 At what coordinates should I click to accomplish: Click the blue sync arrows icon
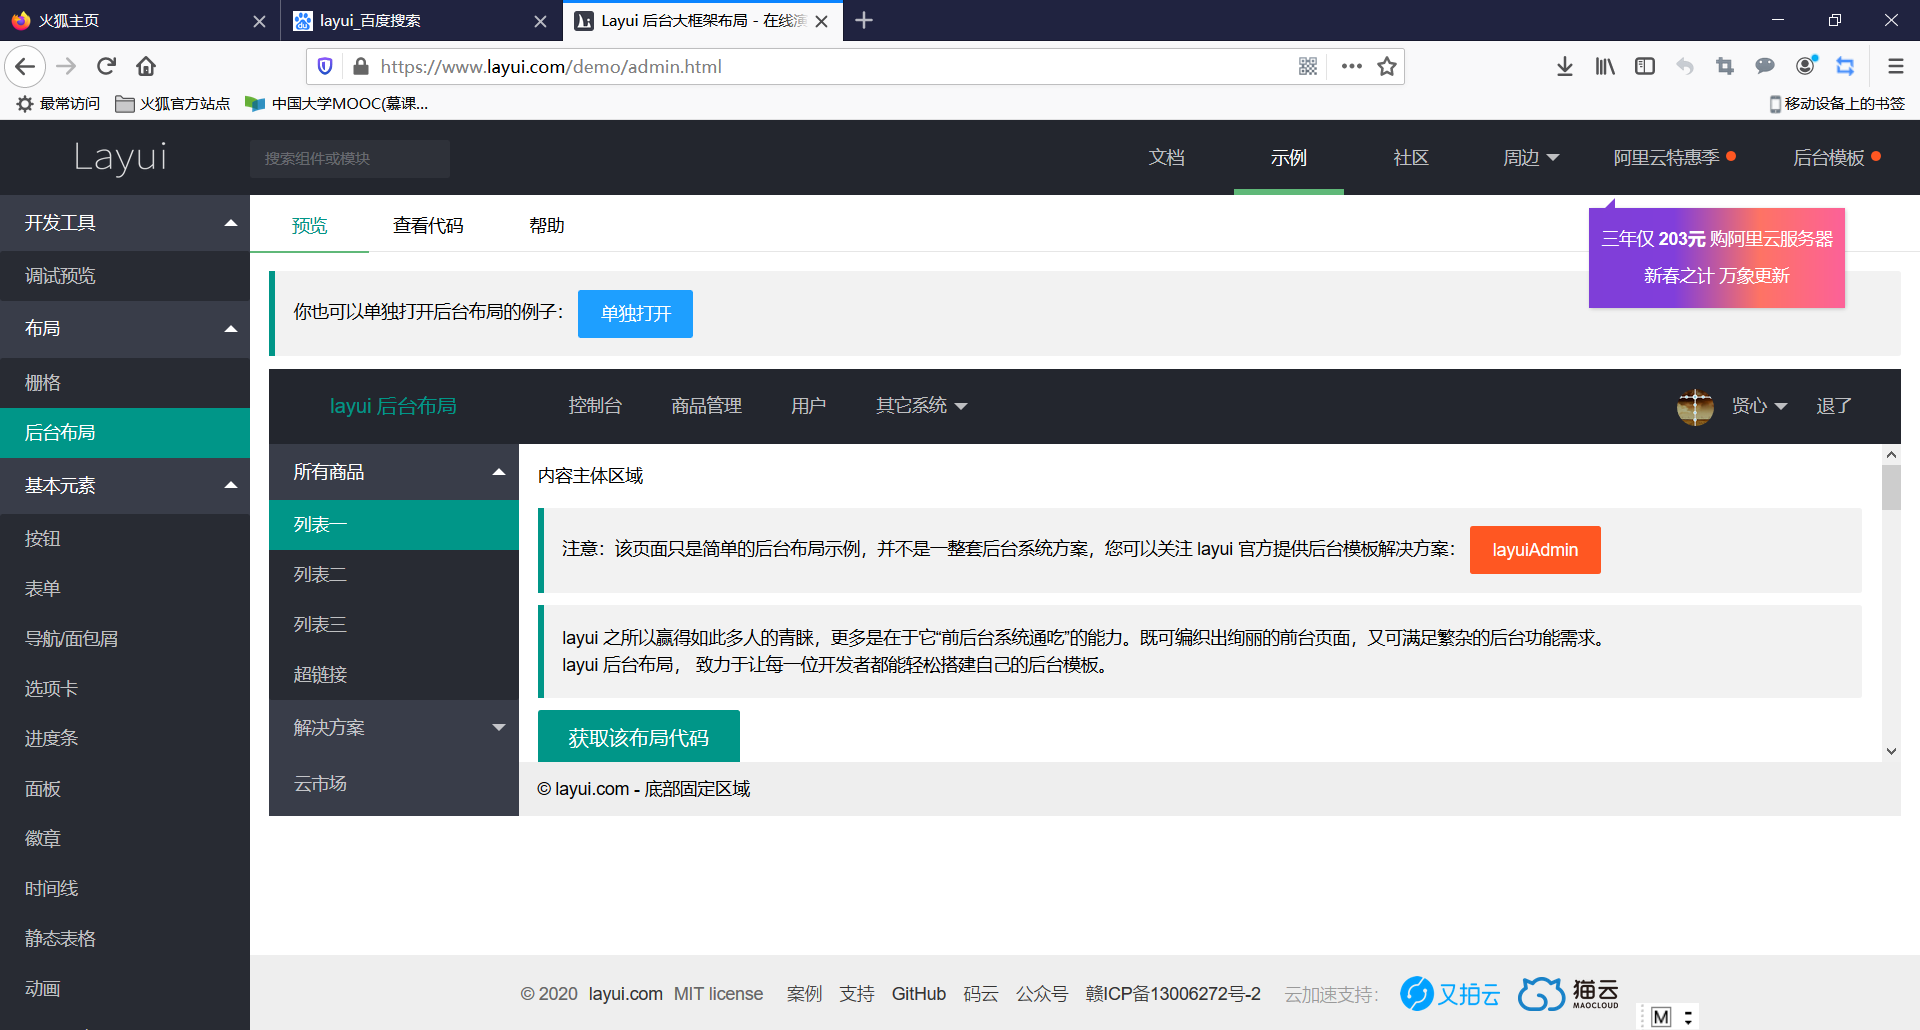(1845, 66)
